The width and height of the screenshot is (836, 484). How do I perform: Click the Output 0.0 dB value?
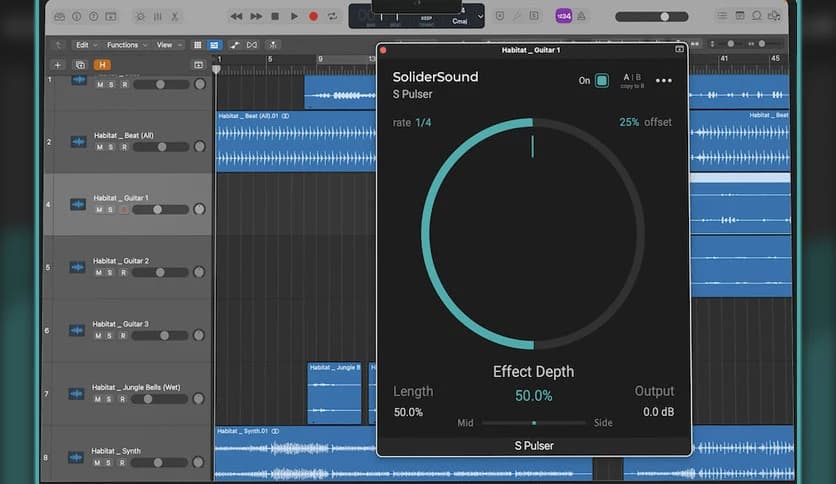click(x=658, y=412)
